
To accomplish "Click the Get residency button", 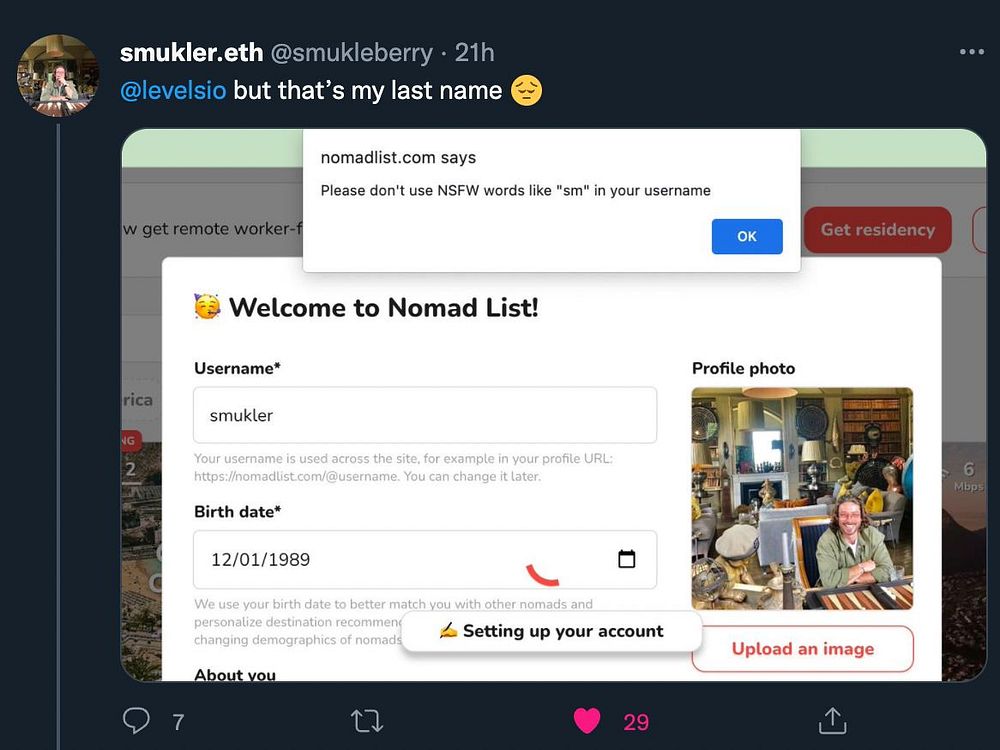I will pyautogui.click(x=878, y=230).
